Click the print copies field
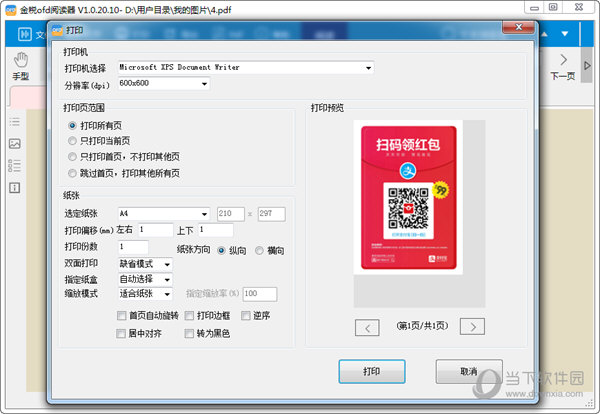The height and width of the screenshot is (414, 600). click(133, 247)
